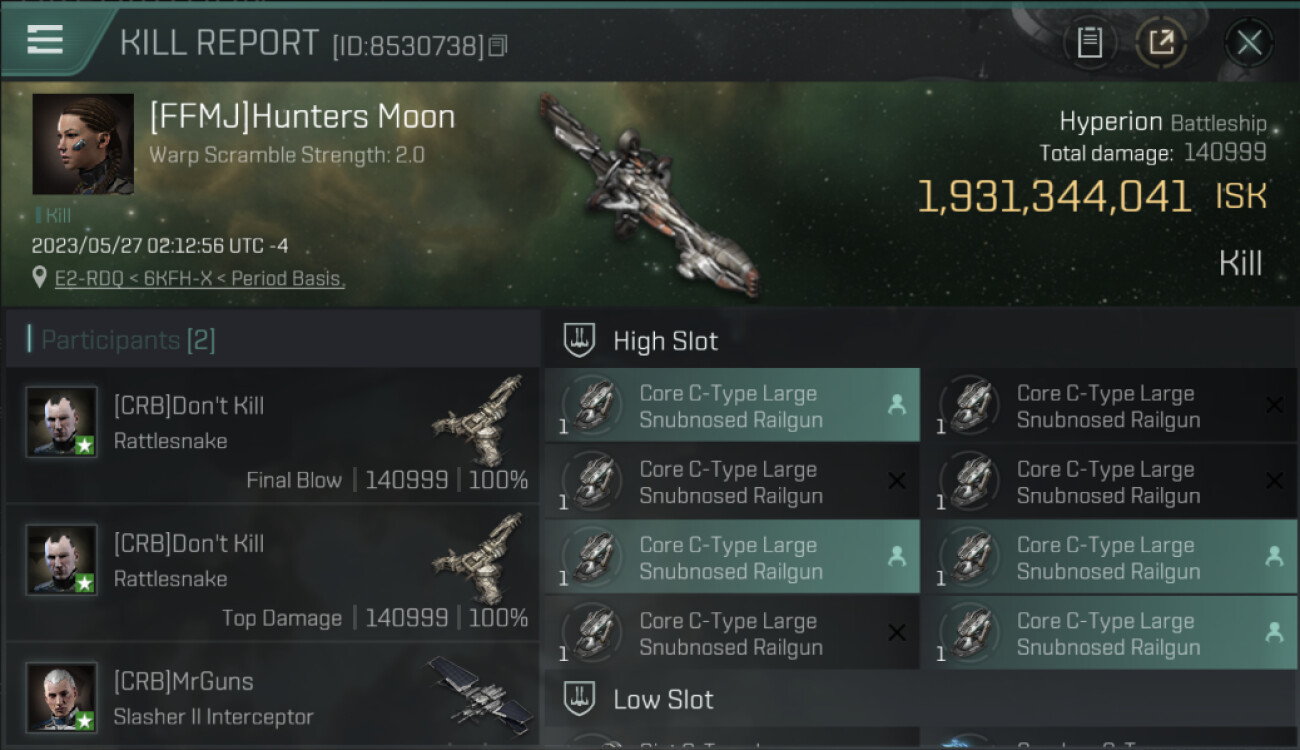The height and width of the screenshot is (750, 1300).
Task: Open the Low Slot section header
Action: pos(664,699)
